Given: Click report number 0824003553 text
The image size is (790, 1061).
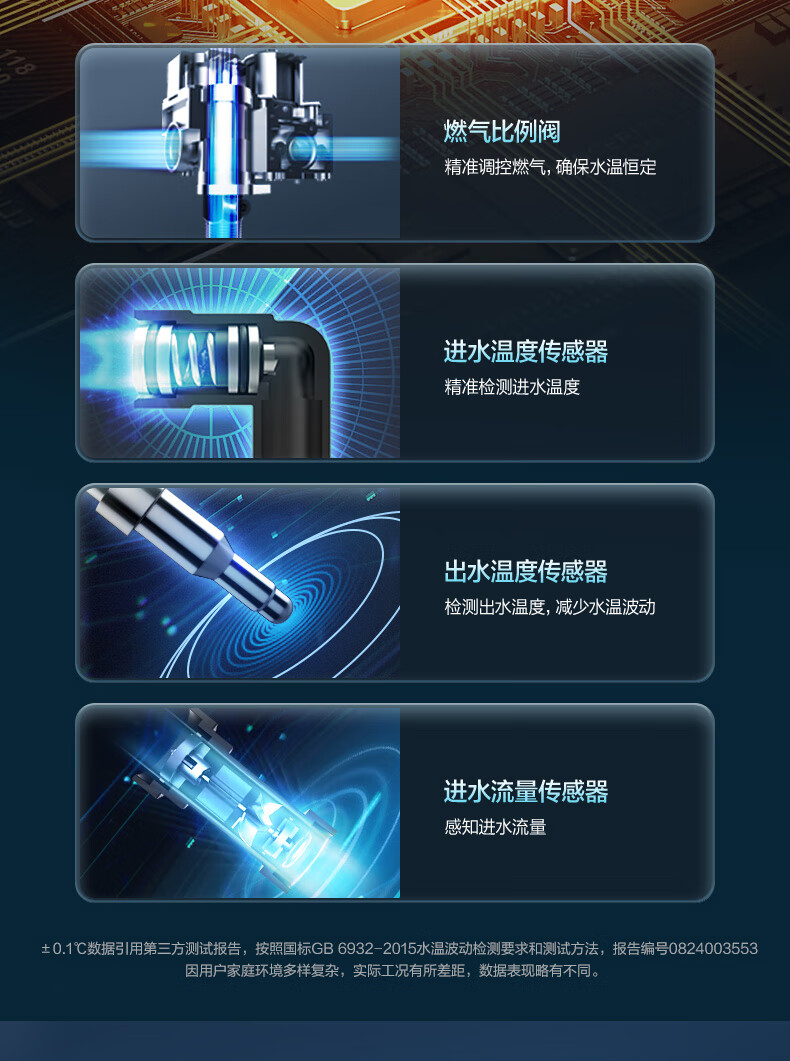Looking at the screenshot, I should (713, 949).
